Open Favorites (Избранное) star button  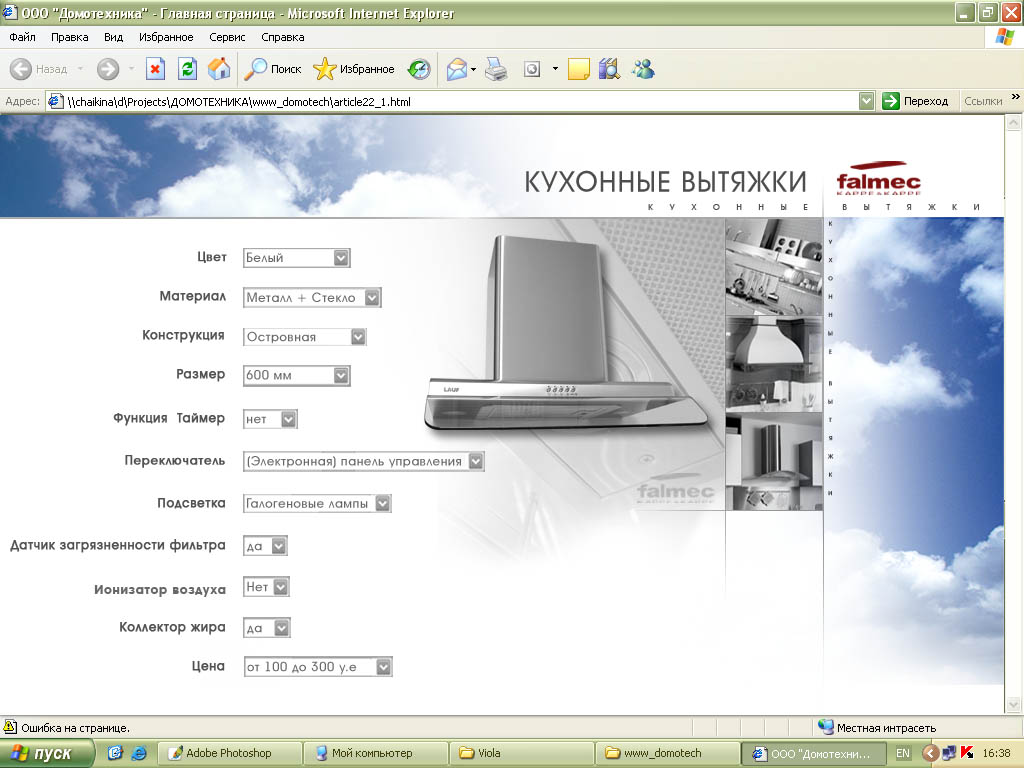point(354,69)
